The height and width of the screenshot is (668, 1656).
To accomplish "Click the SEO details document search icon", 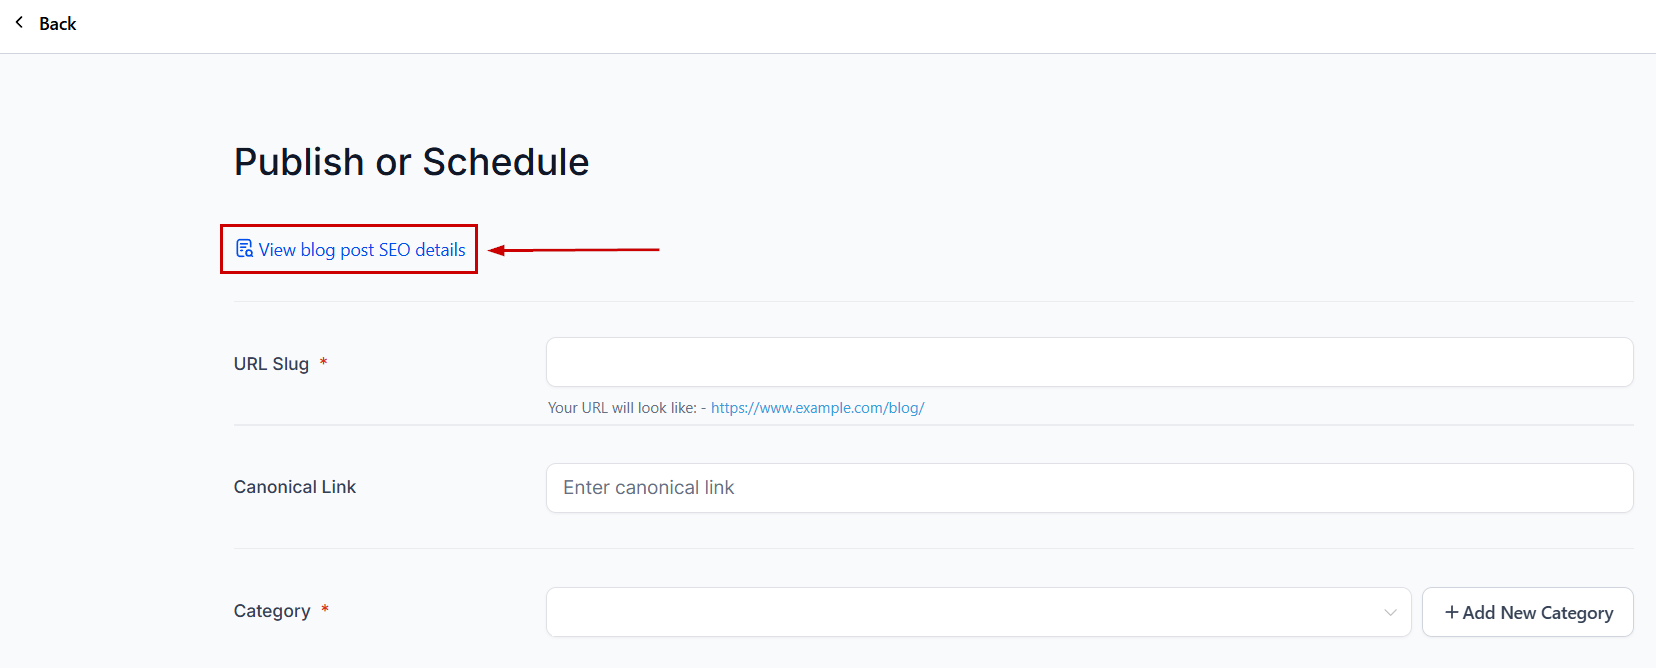I will click(244, 249).
